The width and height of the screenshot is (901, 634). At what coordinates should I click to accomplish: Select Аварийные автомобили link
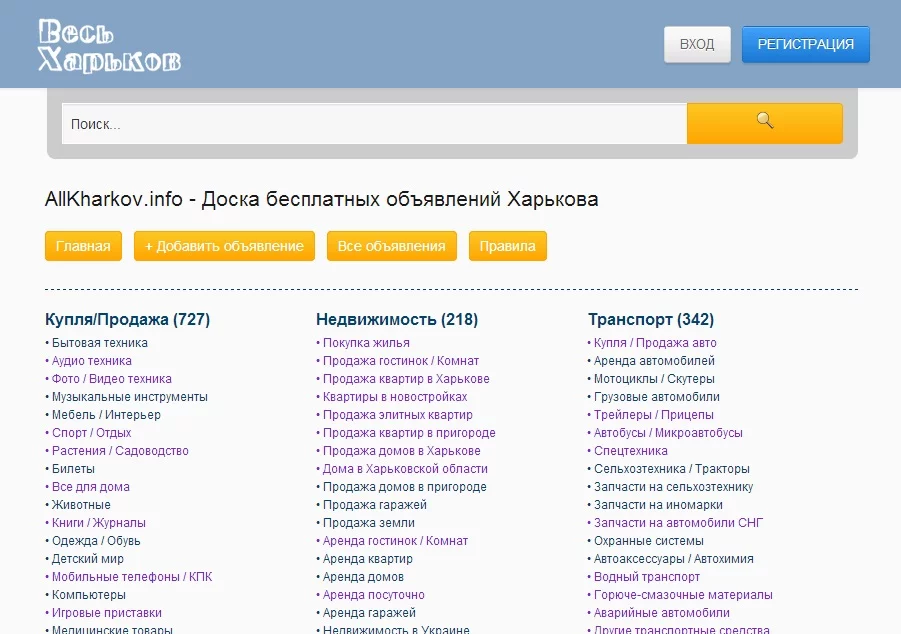[662, 613]
